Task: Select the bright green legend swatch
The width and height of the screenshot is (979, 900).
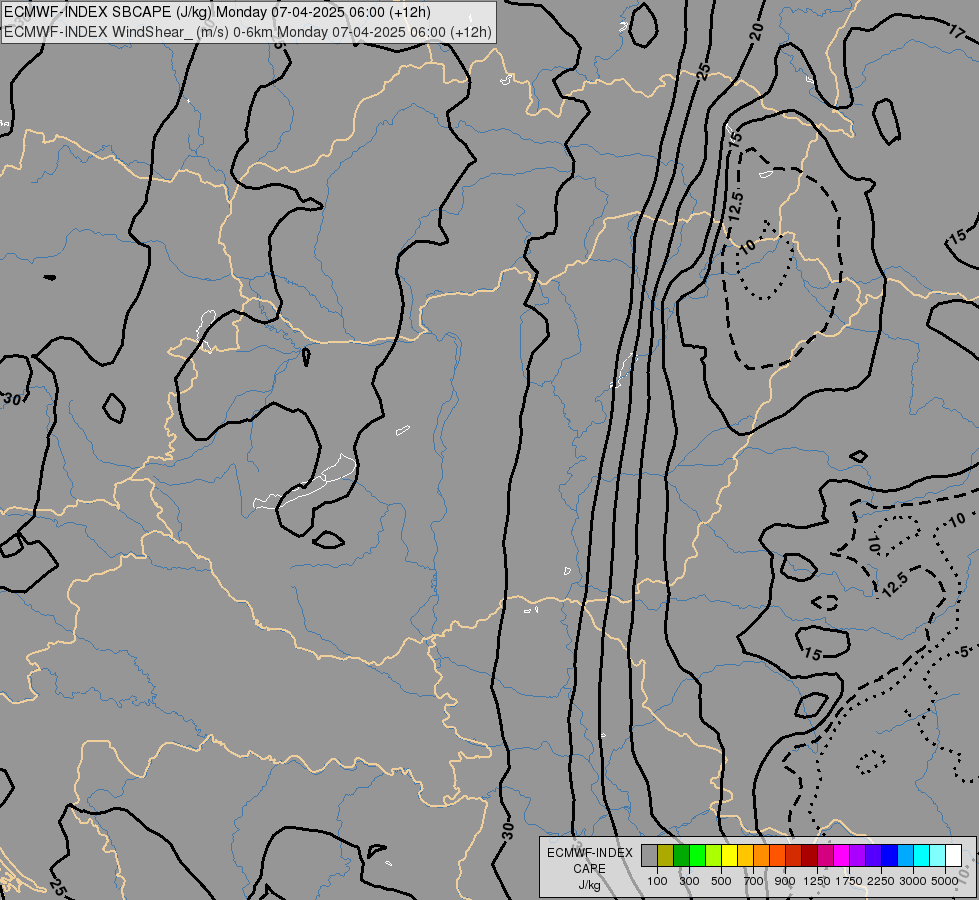Action: tap(697, 856)
